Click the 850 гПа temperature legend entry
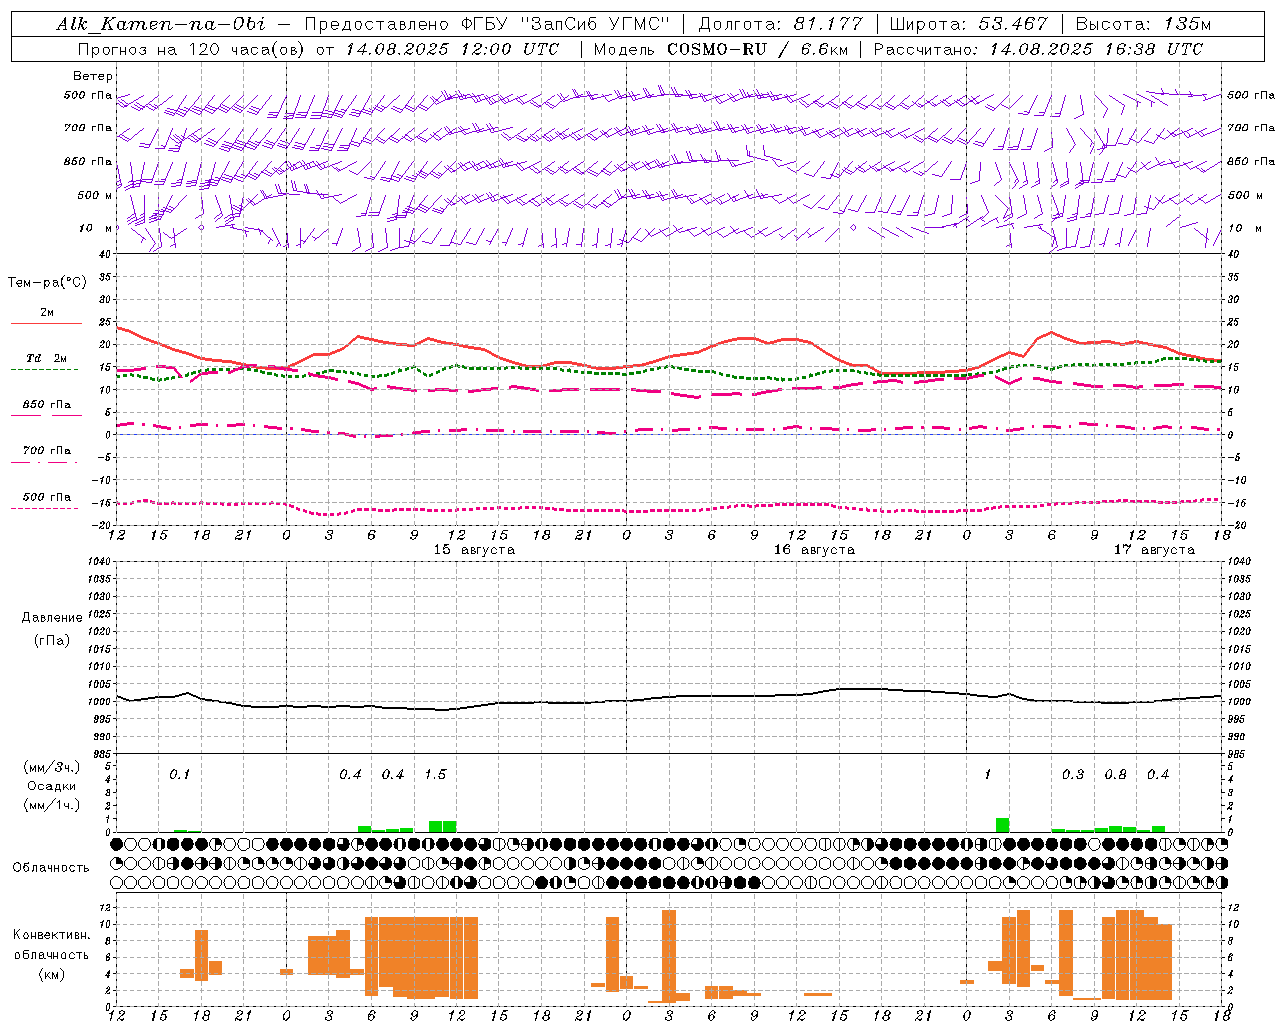The image size is (1280, 1024). [x=47, y=404]
